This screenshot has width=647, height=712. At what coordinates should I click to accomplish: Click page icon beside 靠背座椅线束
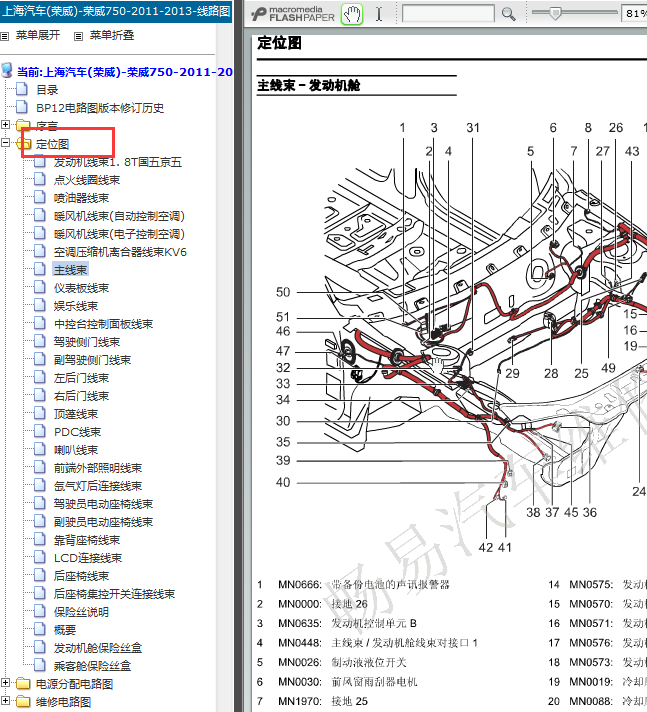pyautogui.click(x=40, y=539)
